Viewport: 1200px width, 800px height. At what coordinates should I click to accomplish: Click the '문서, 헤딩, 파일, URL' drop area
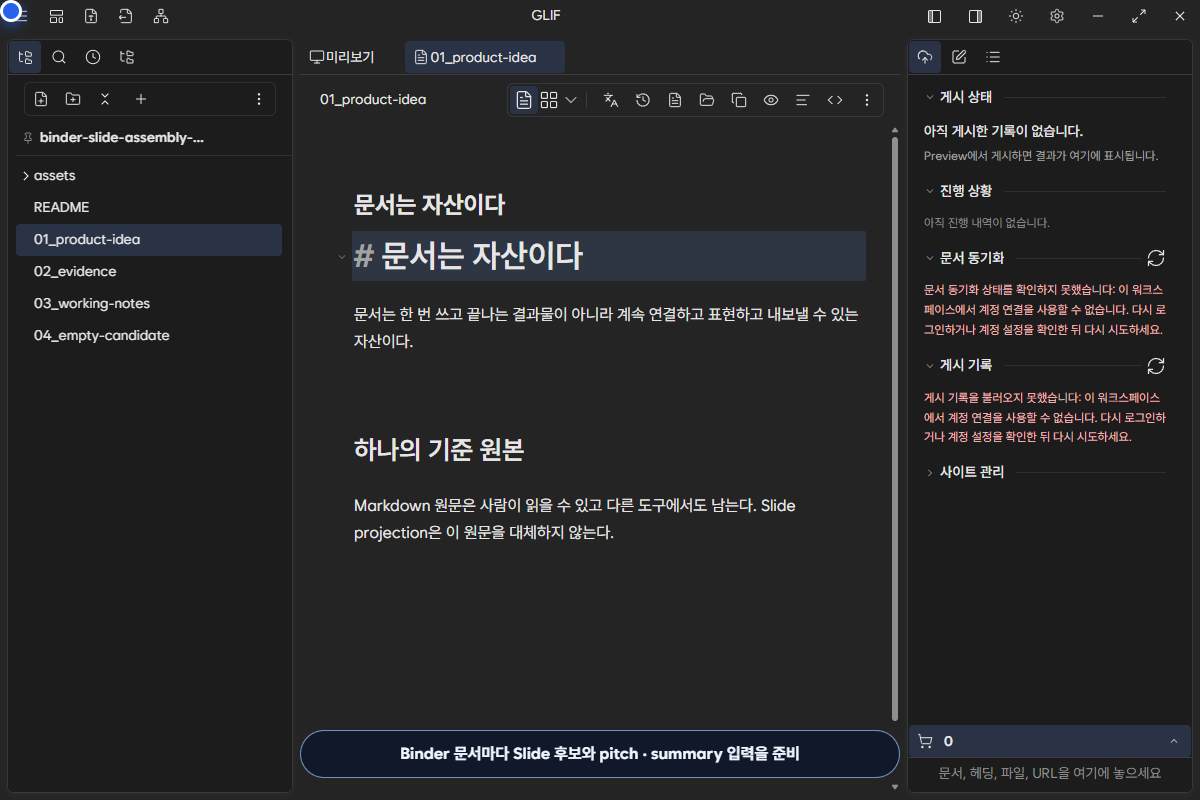pyautogui.click(x=1050, y=773)
